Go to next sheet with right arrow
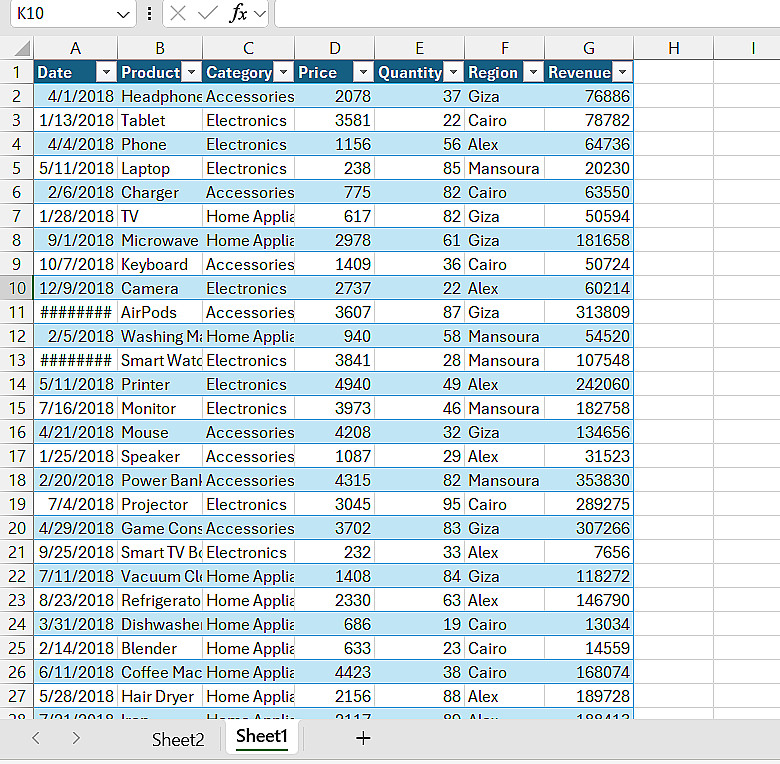This screenshot has height=764, width=780. pyautogui.click(x=76, y=738)
